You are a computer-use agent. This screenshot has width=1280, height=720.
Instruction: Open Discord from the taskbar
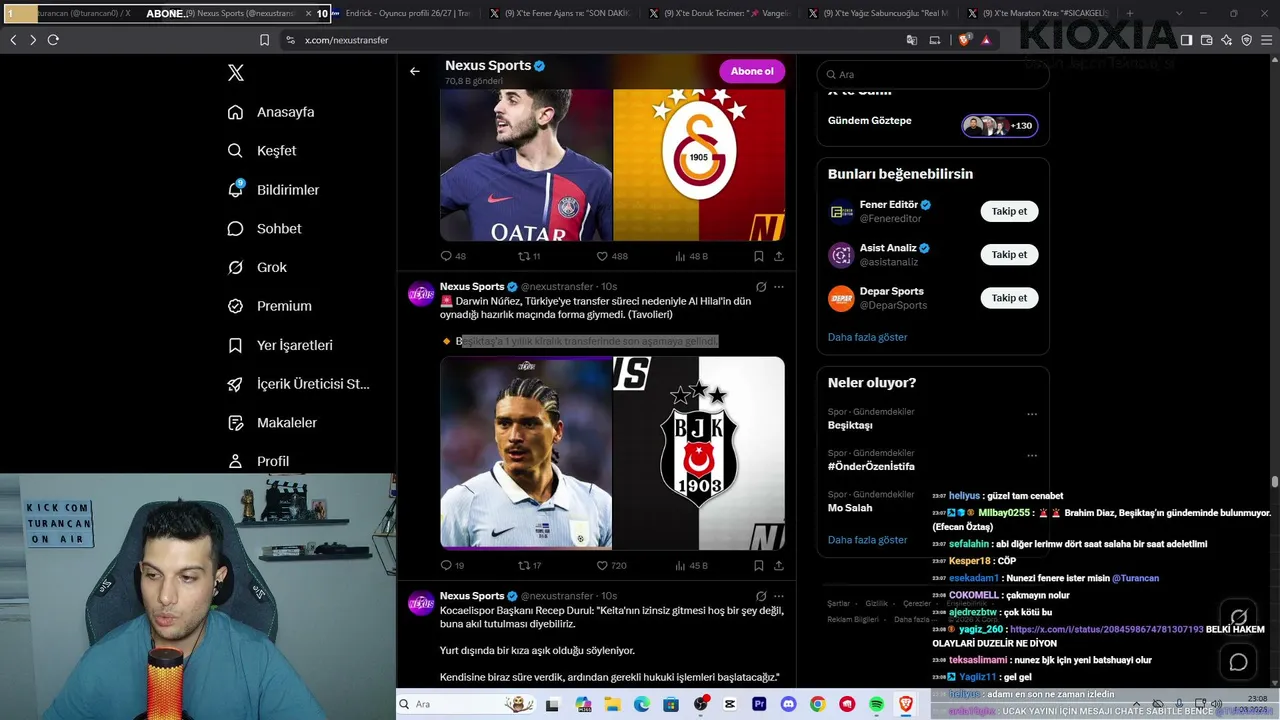(789, 704)
